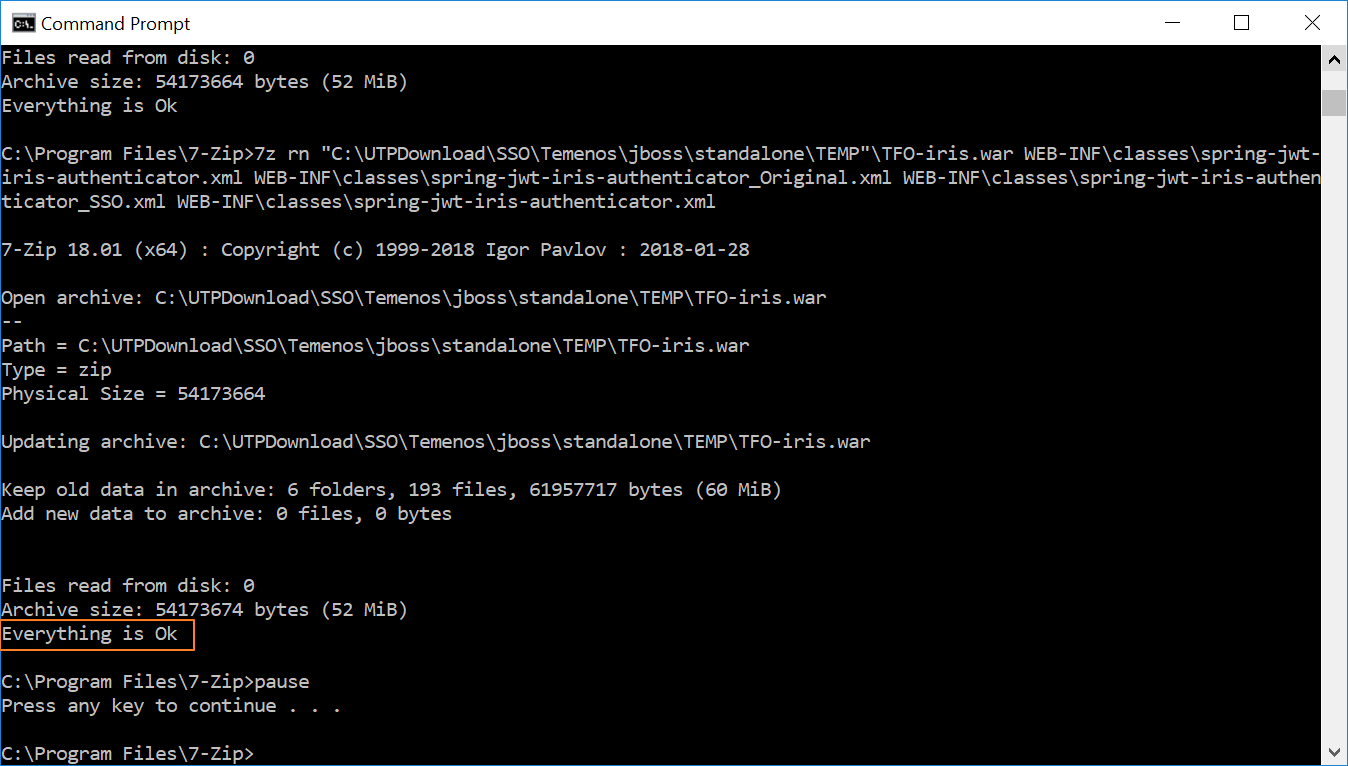Minimize the Command Prompt window
1348x766 pixels.
[x=1171, y=23]
